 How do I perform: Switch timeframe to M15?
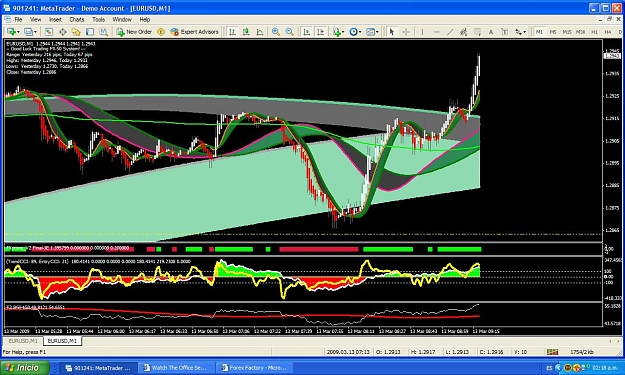[566, 32]
